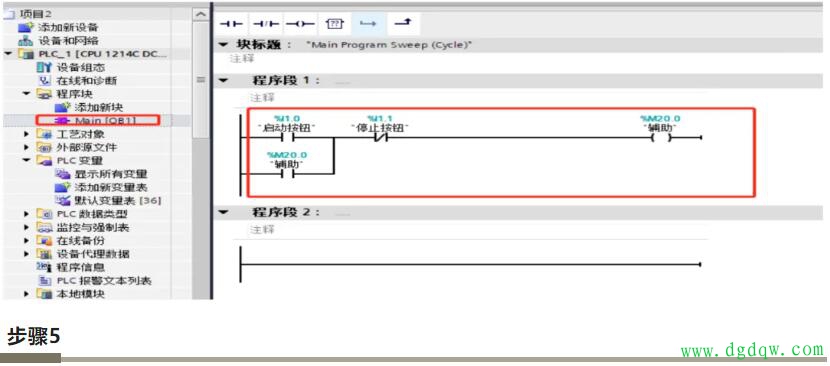The width and height of the screenshot is (830, 366).
Task: Collapse 程序段 2 network
Action: 223,212
